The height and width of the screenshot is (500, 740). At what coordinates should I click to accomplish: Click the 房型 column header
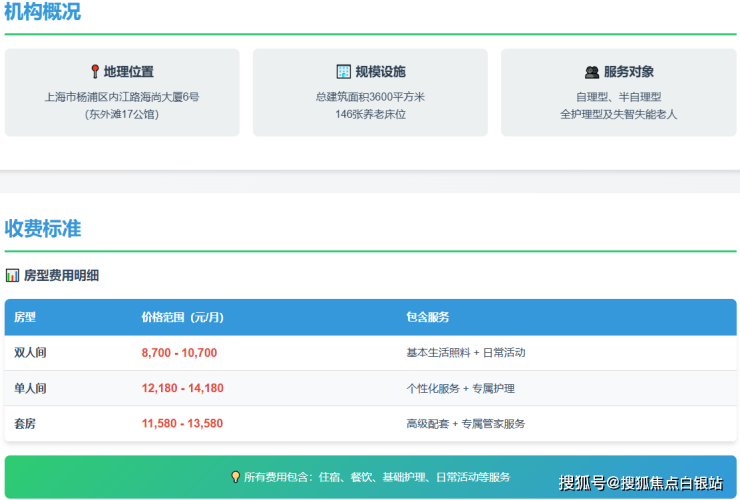(x=25, y=317)
